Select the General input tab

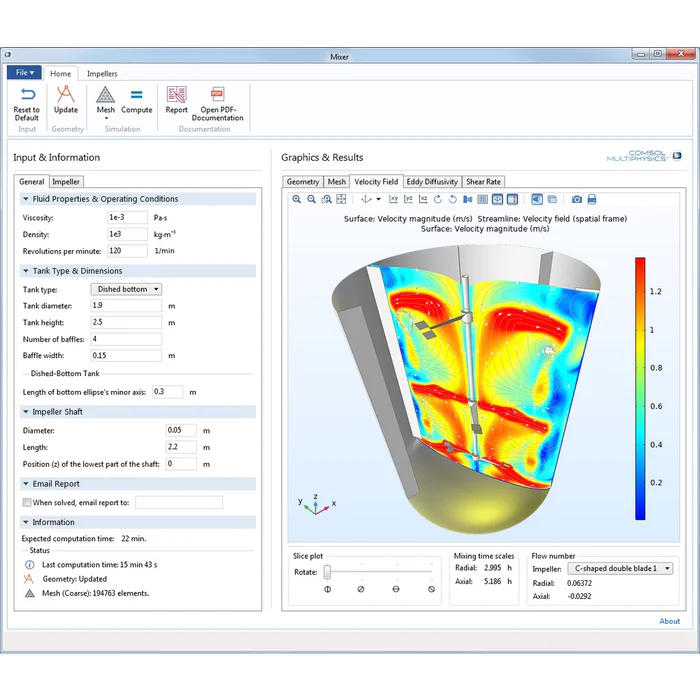pos(32,182)
